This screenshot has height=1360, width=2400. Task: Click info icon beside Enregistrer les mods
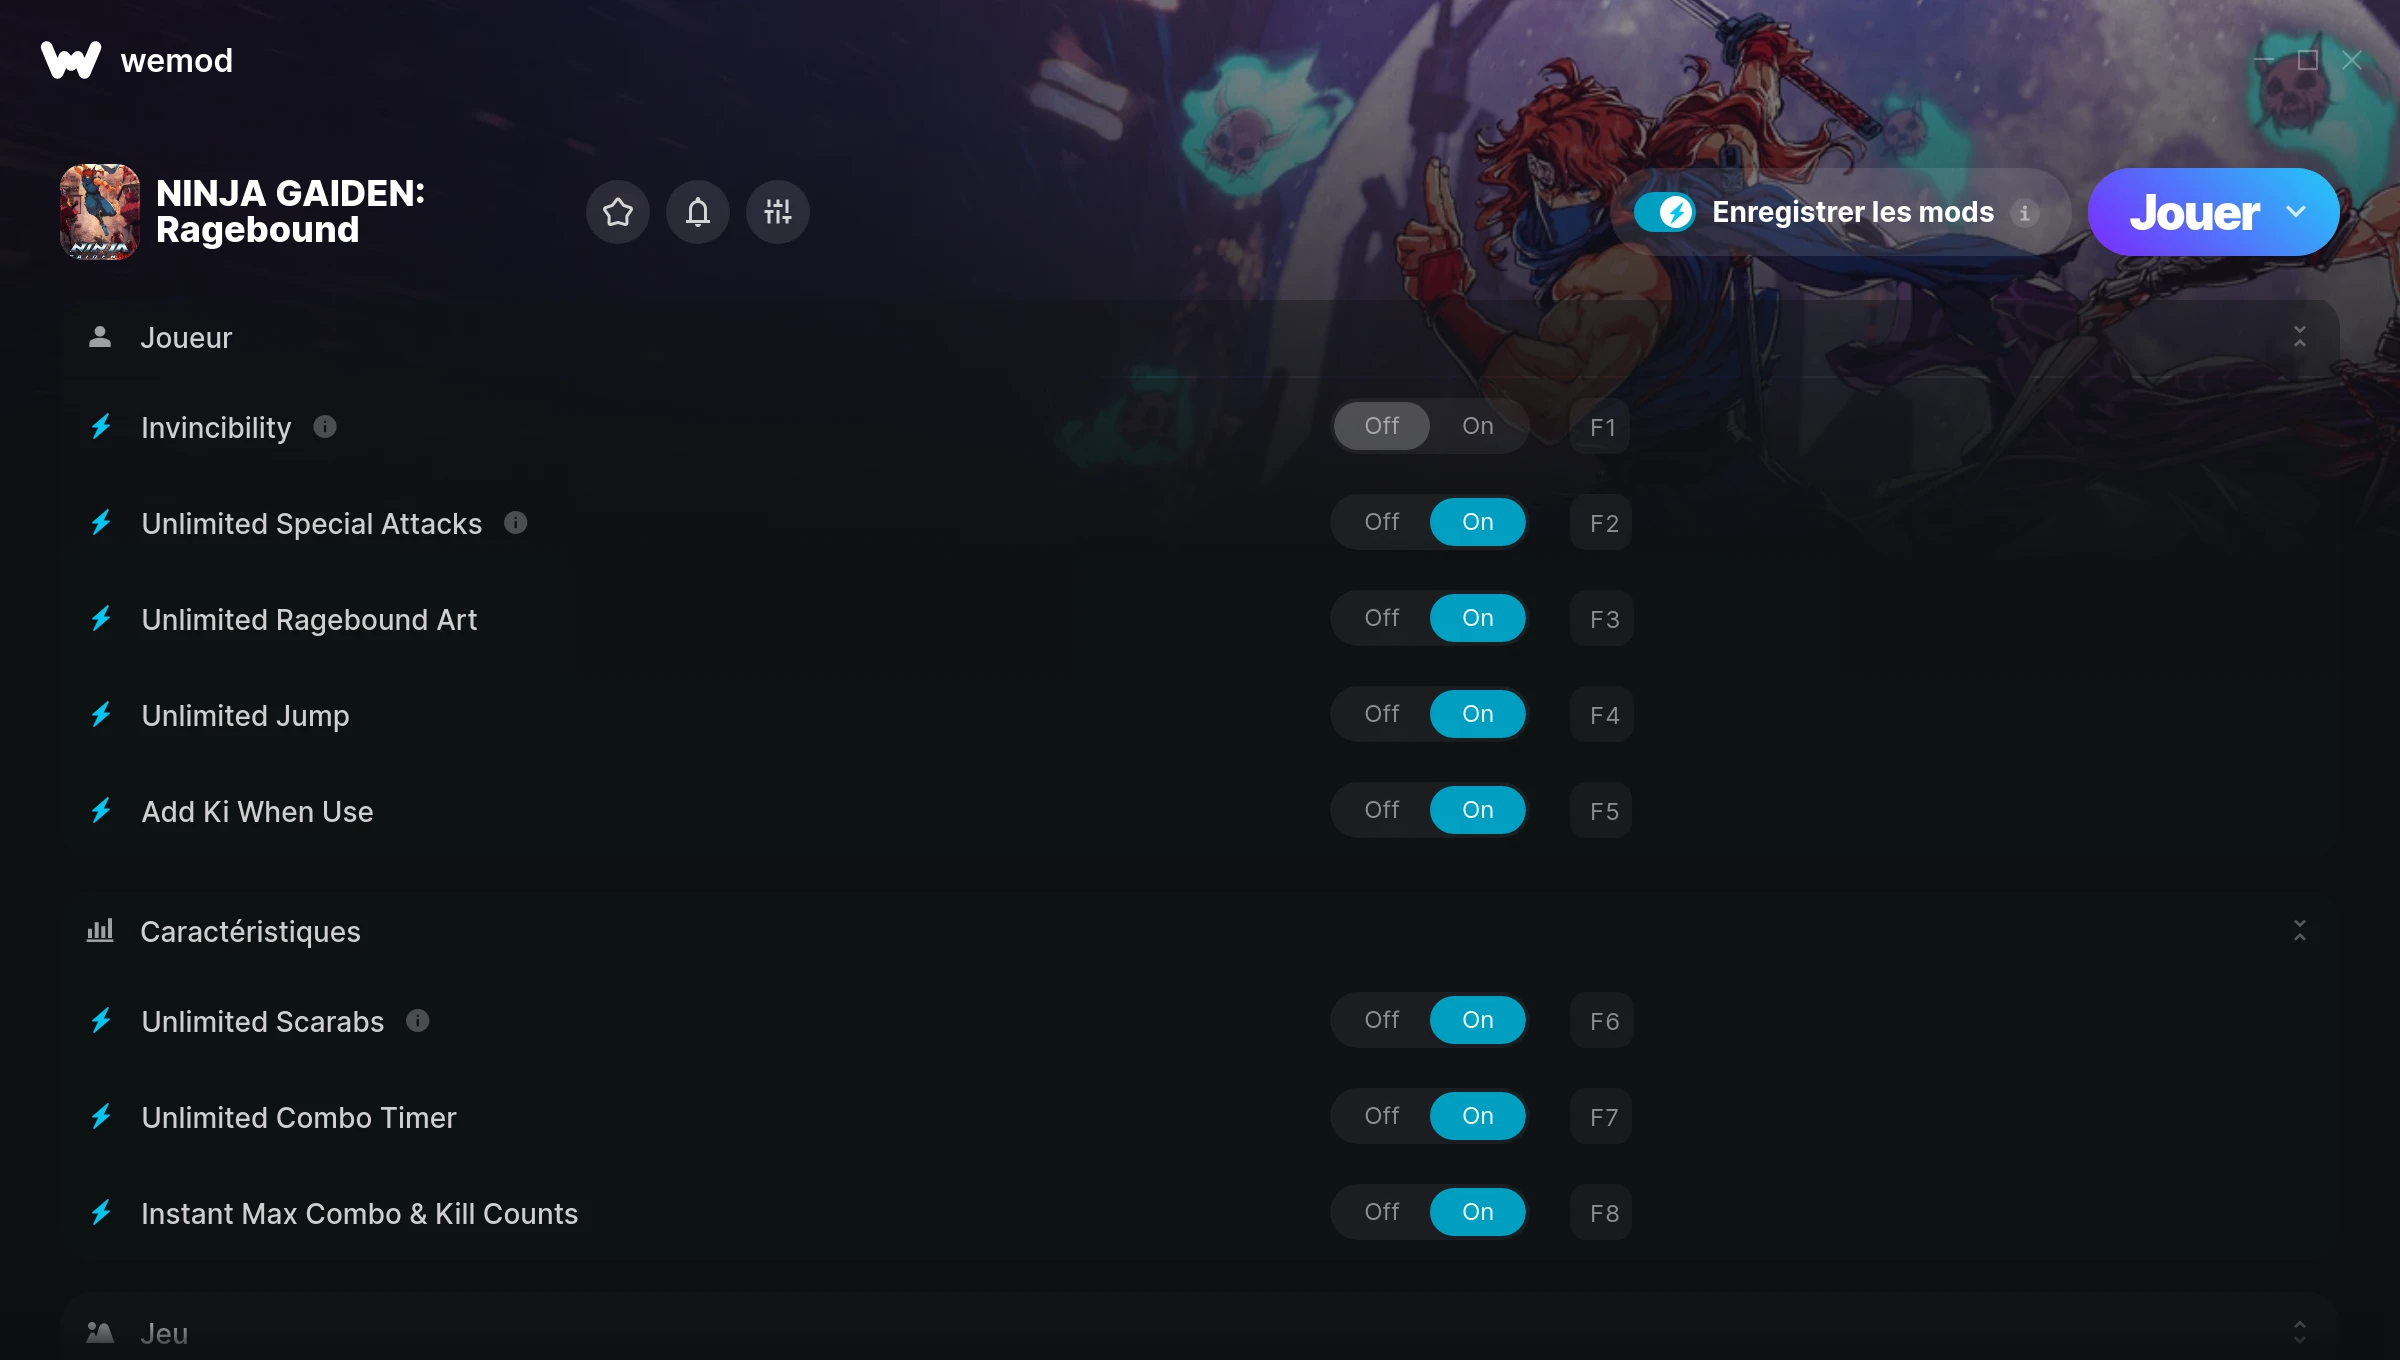point(2025,213)
